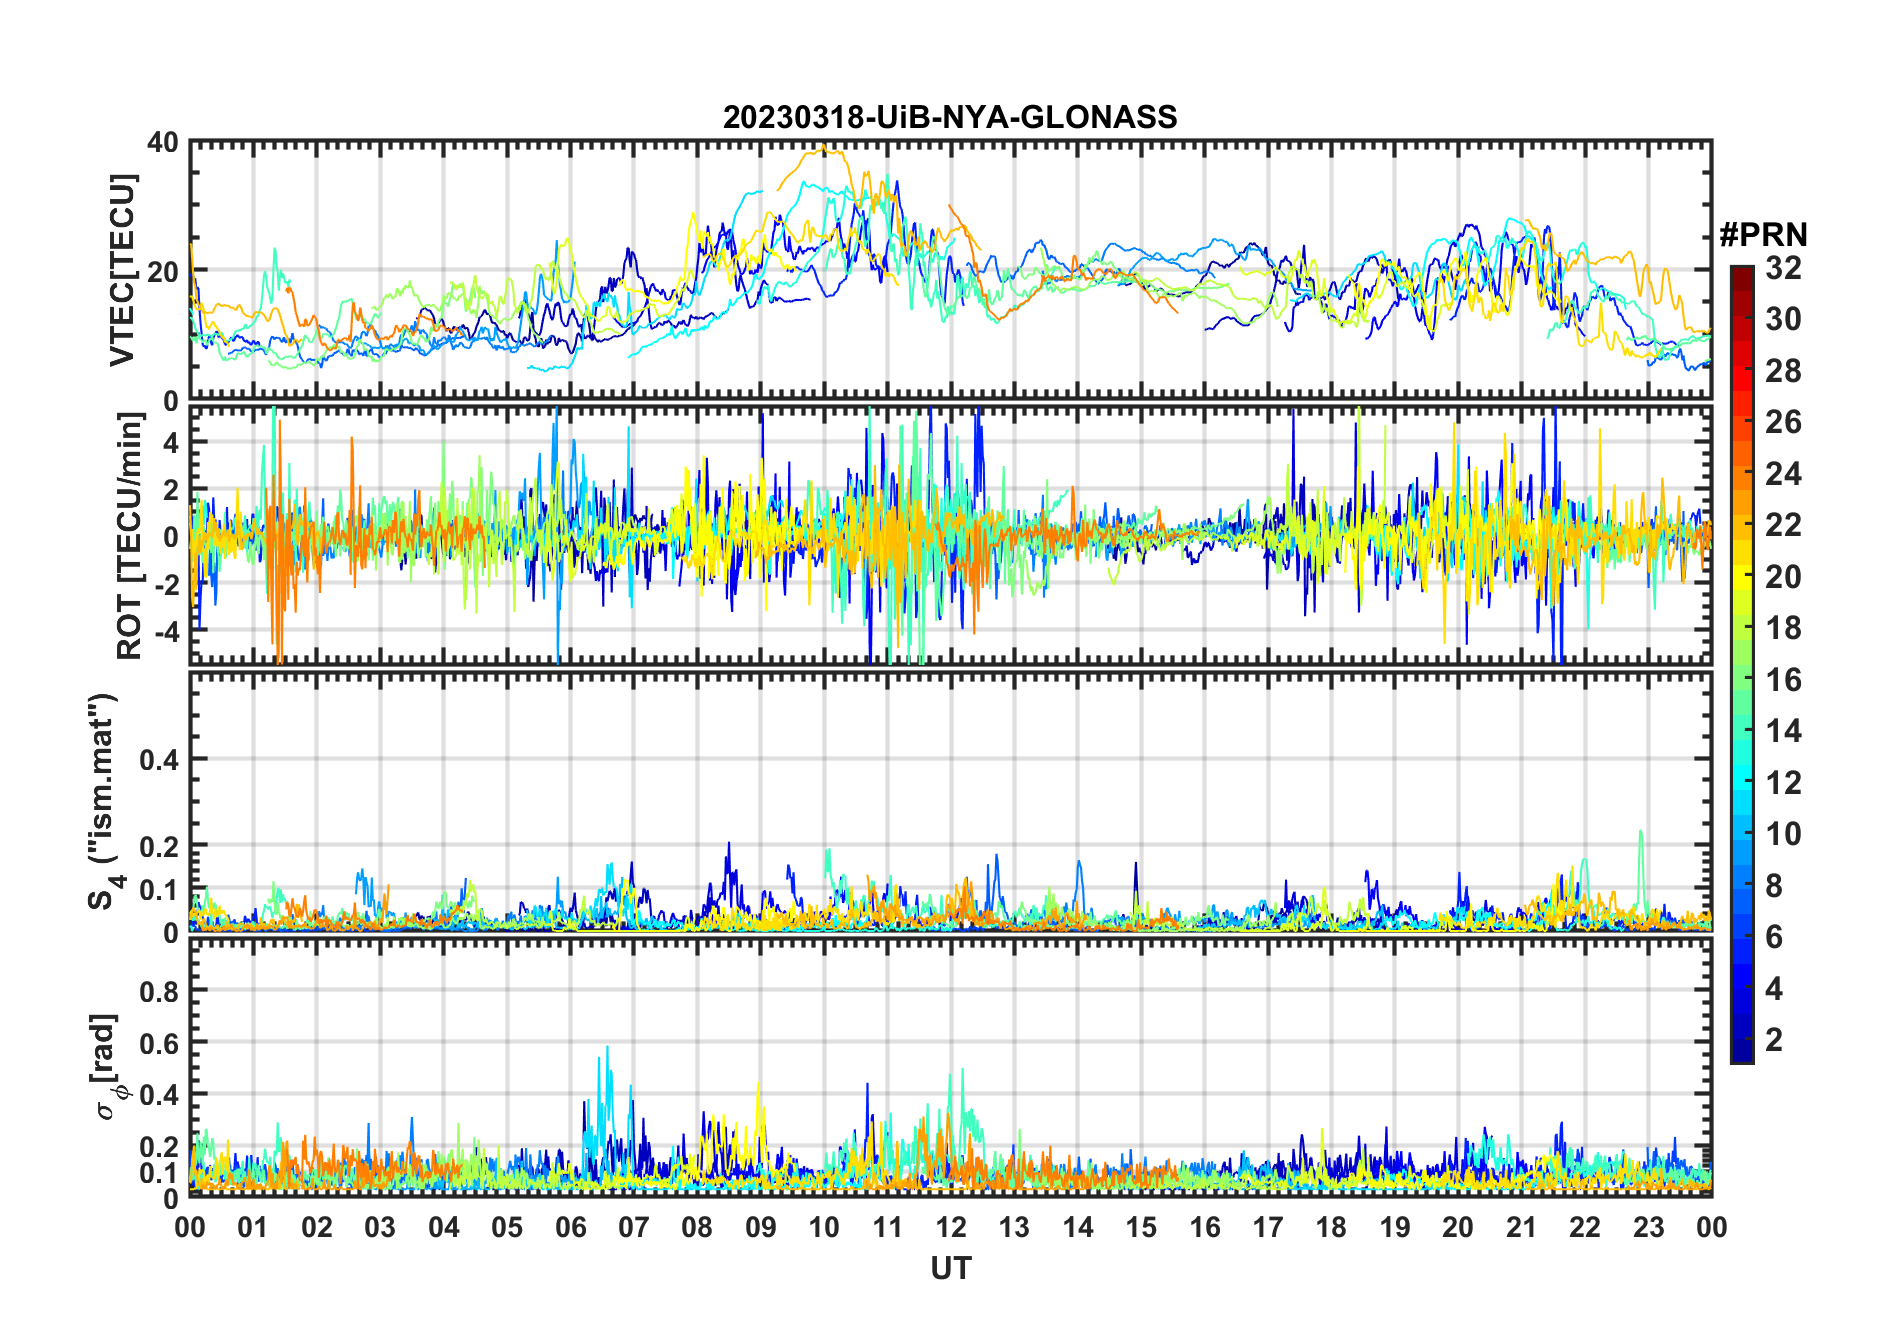Click colorbar tick label 16

point(1783,680)
